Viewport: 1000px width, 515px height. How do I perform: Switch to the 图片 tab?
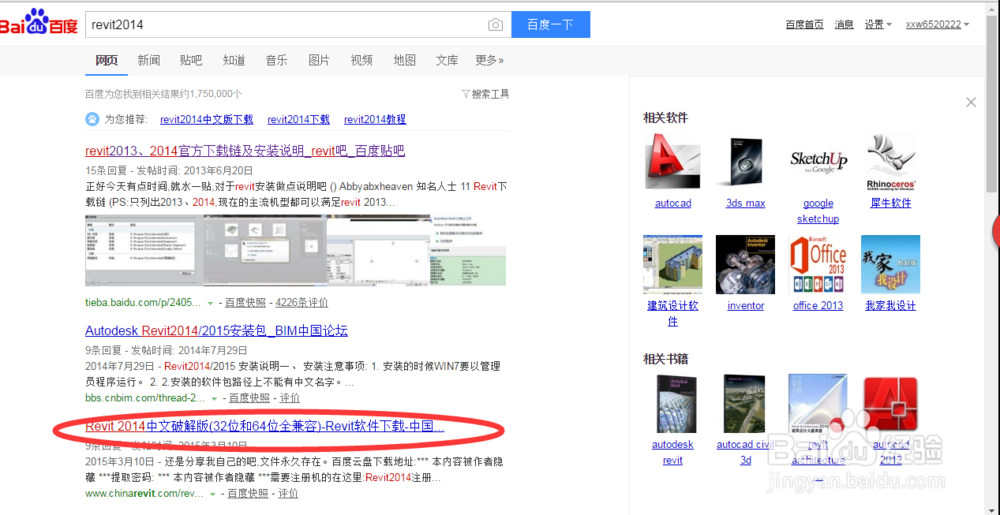(319, 61)
